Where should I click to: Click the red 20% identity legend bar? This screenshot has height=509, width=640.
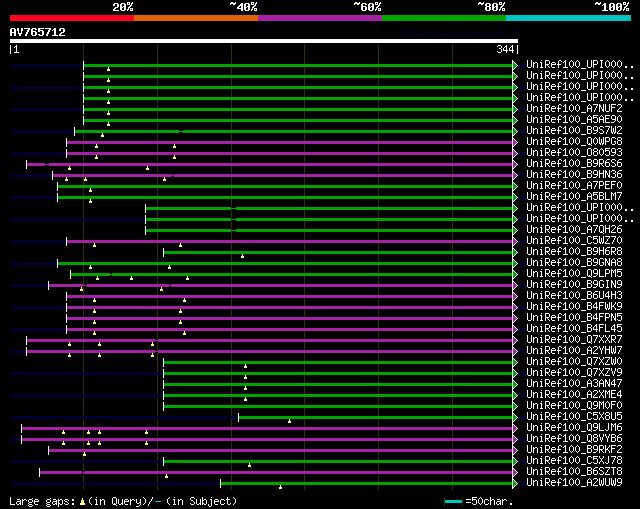pyautogui.click(x=71, y=17)
